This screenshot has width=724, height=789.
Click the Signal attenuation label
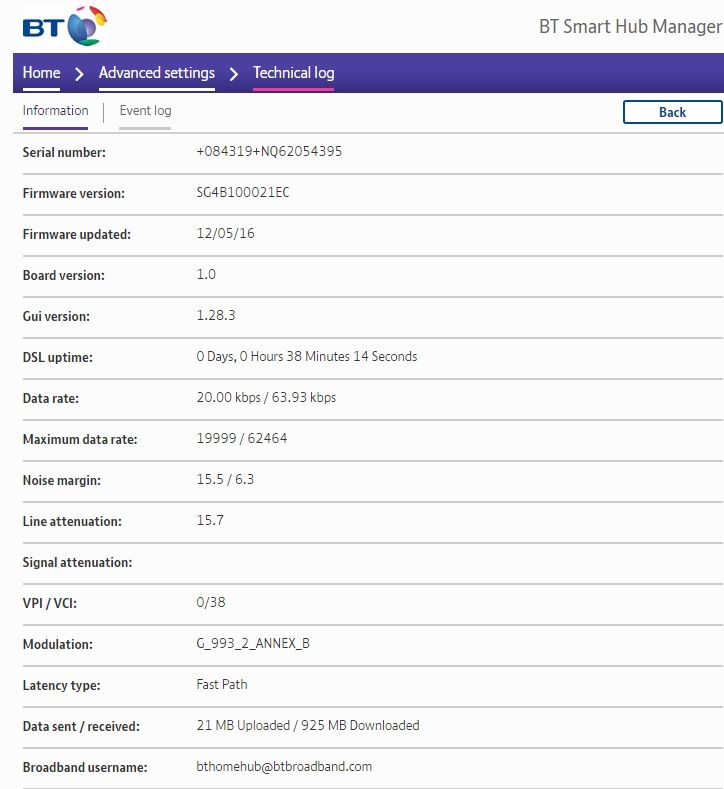coord(77,563)
